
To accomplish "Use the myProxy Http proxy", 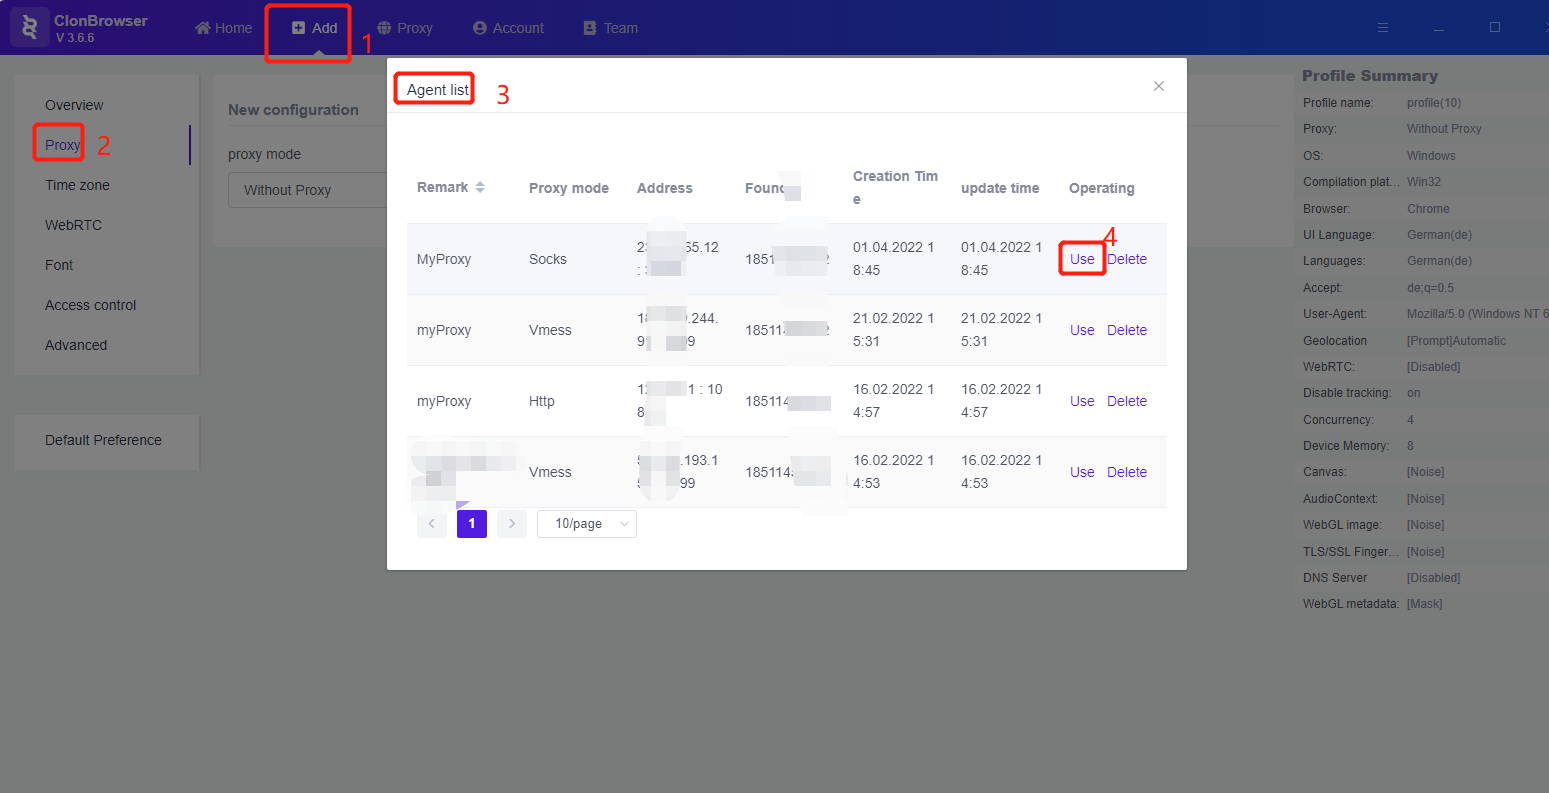I will 1082,401.
